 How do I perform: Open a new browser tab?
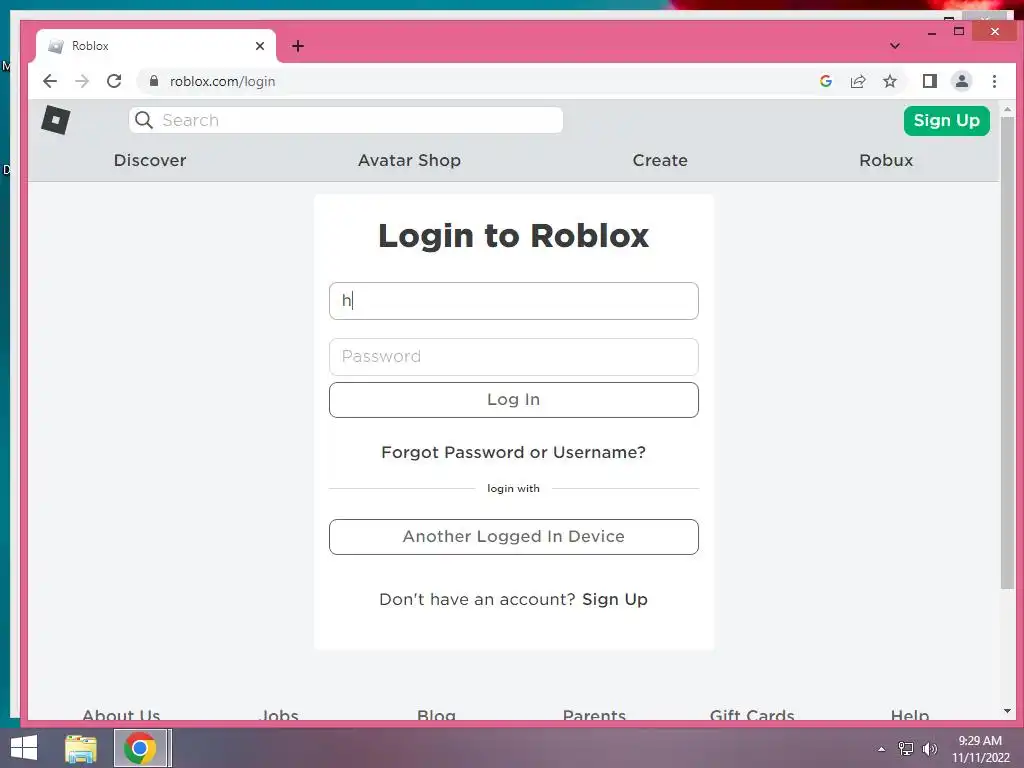click(298, 46)
